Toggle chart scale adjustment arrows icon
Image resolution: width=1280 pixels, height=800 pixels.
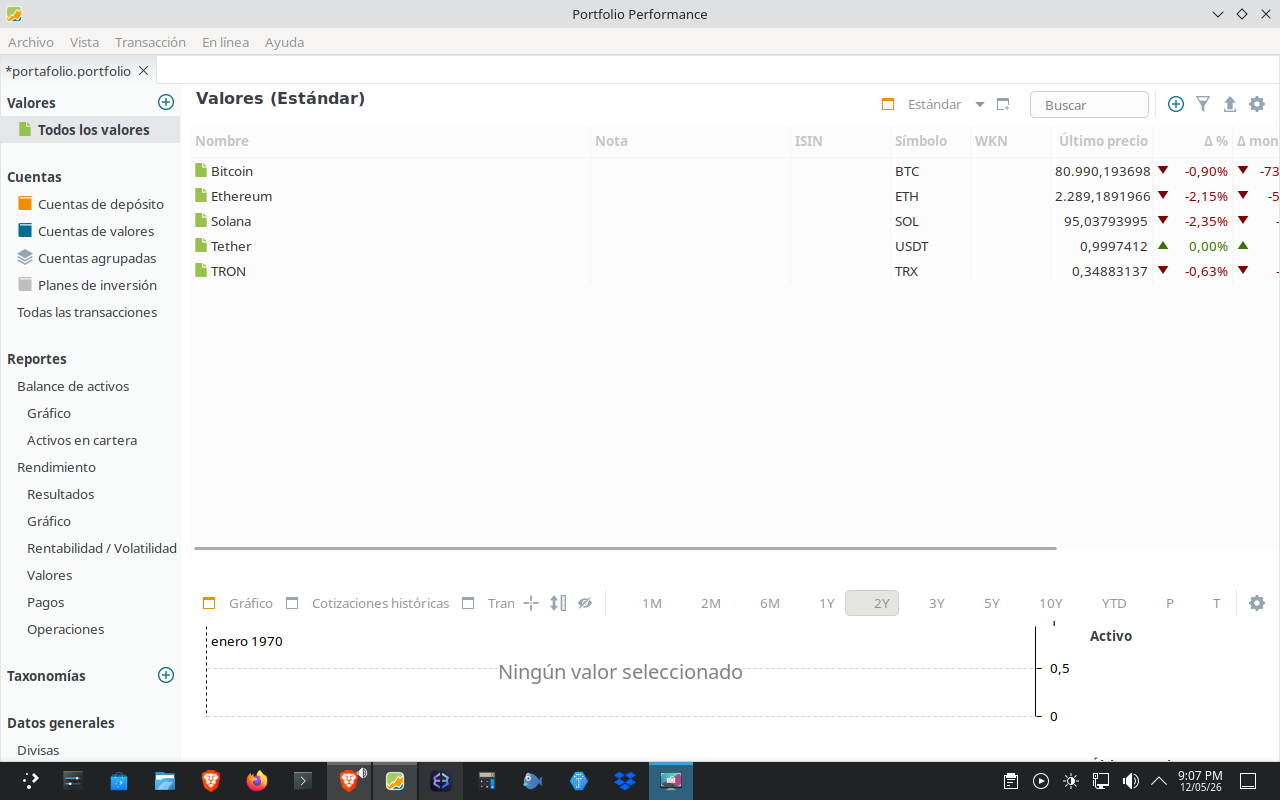[558, 603]
